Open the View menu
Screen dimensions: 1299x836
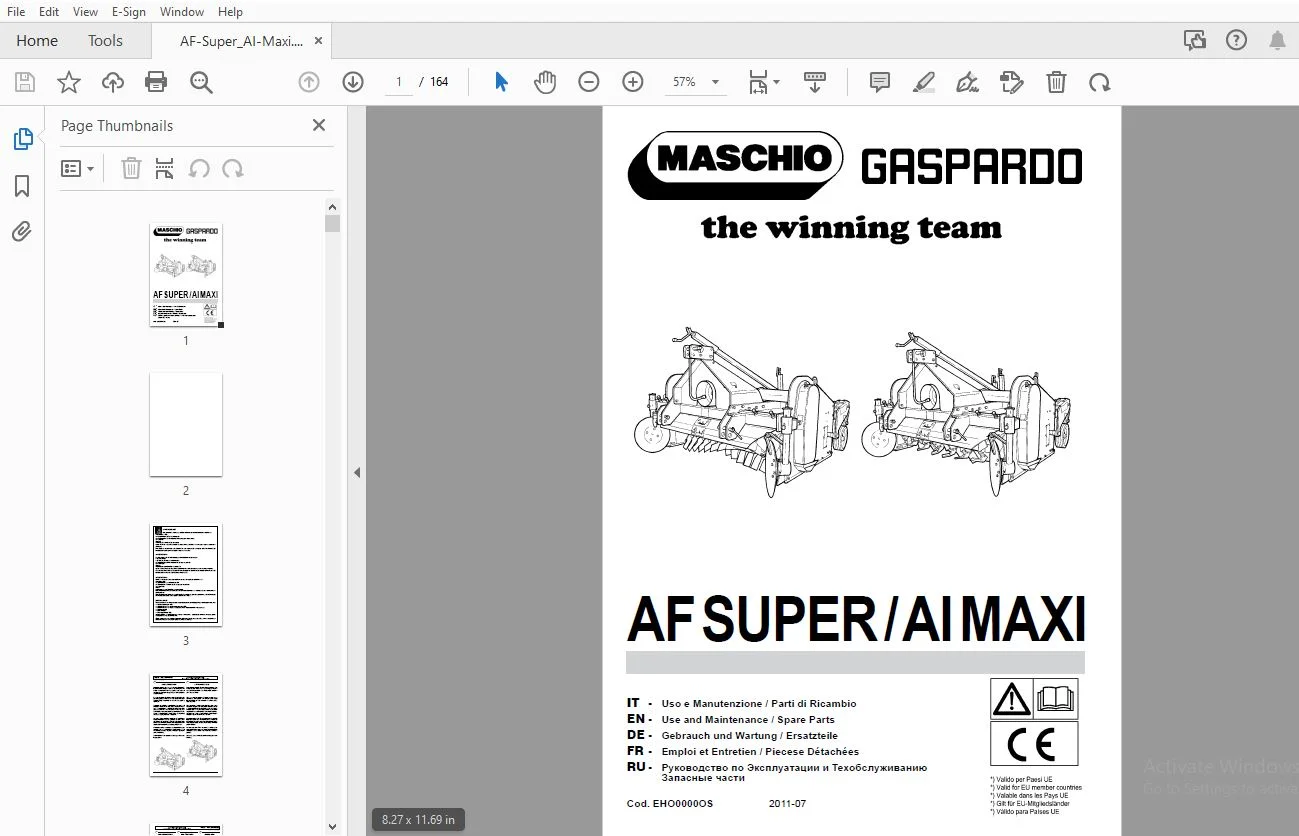(x=85, y=11)
